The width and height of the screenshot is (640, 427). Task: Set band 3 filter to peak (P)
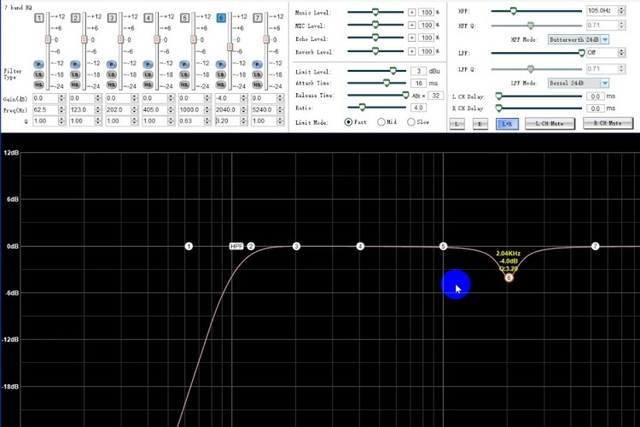point(111,64)
